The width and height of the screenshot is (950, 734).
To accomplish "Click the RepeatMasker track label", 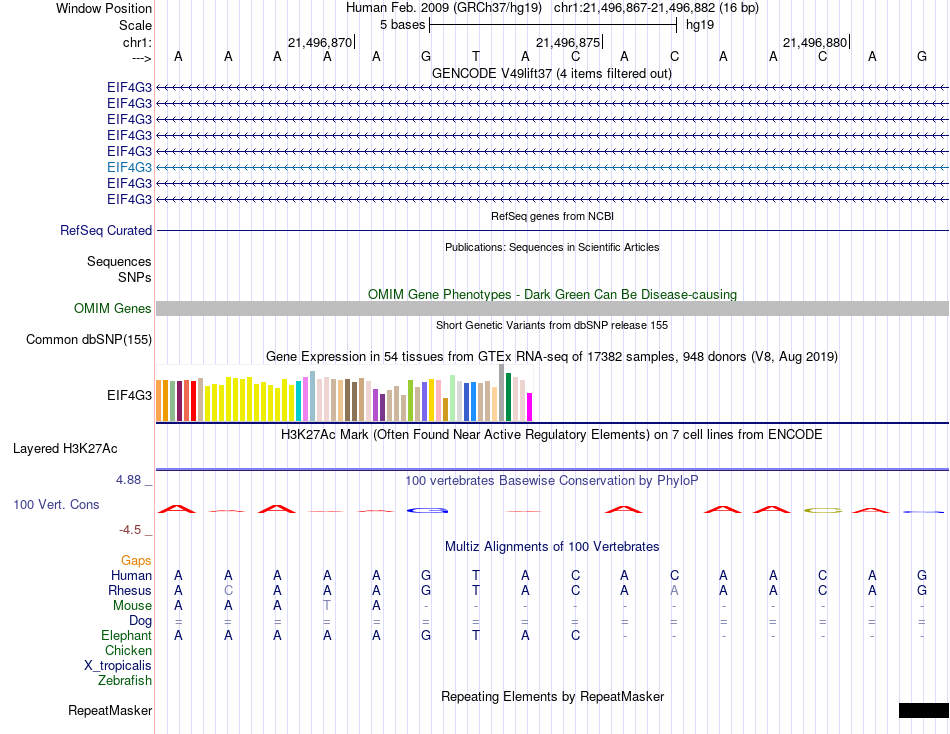I will [110, 710].
